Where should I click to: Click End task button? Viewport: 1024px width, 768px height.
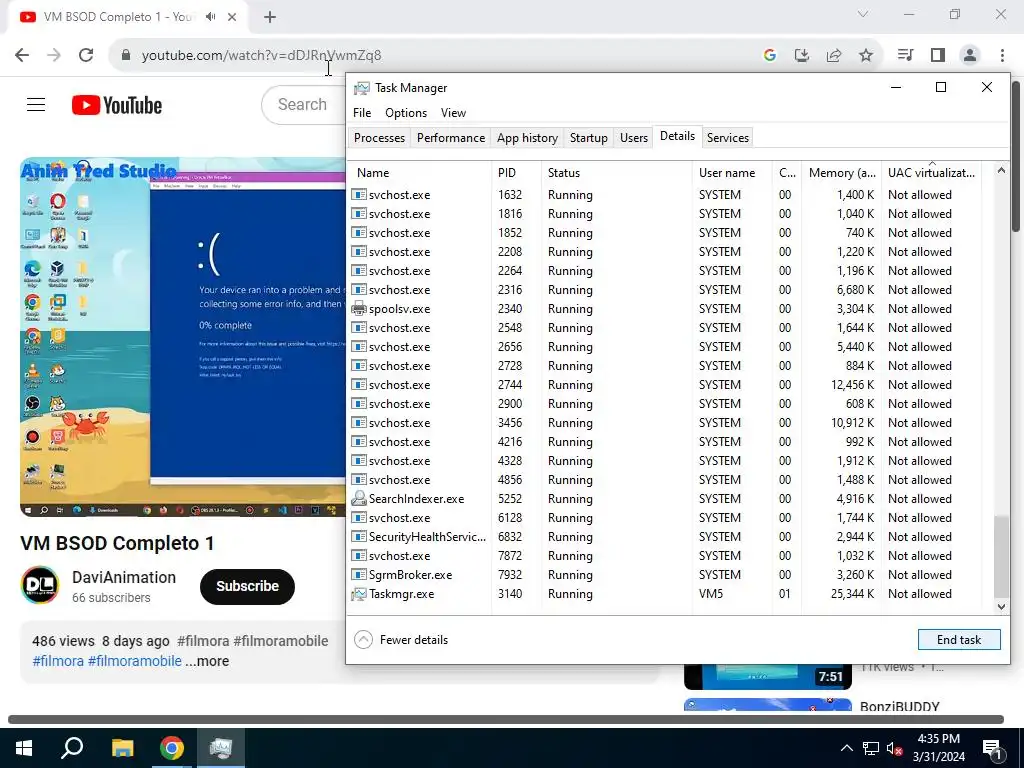pyautogui.click(x=959, y=639)
